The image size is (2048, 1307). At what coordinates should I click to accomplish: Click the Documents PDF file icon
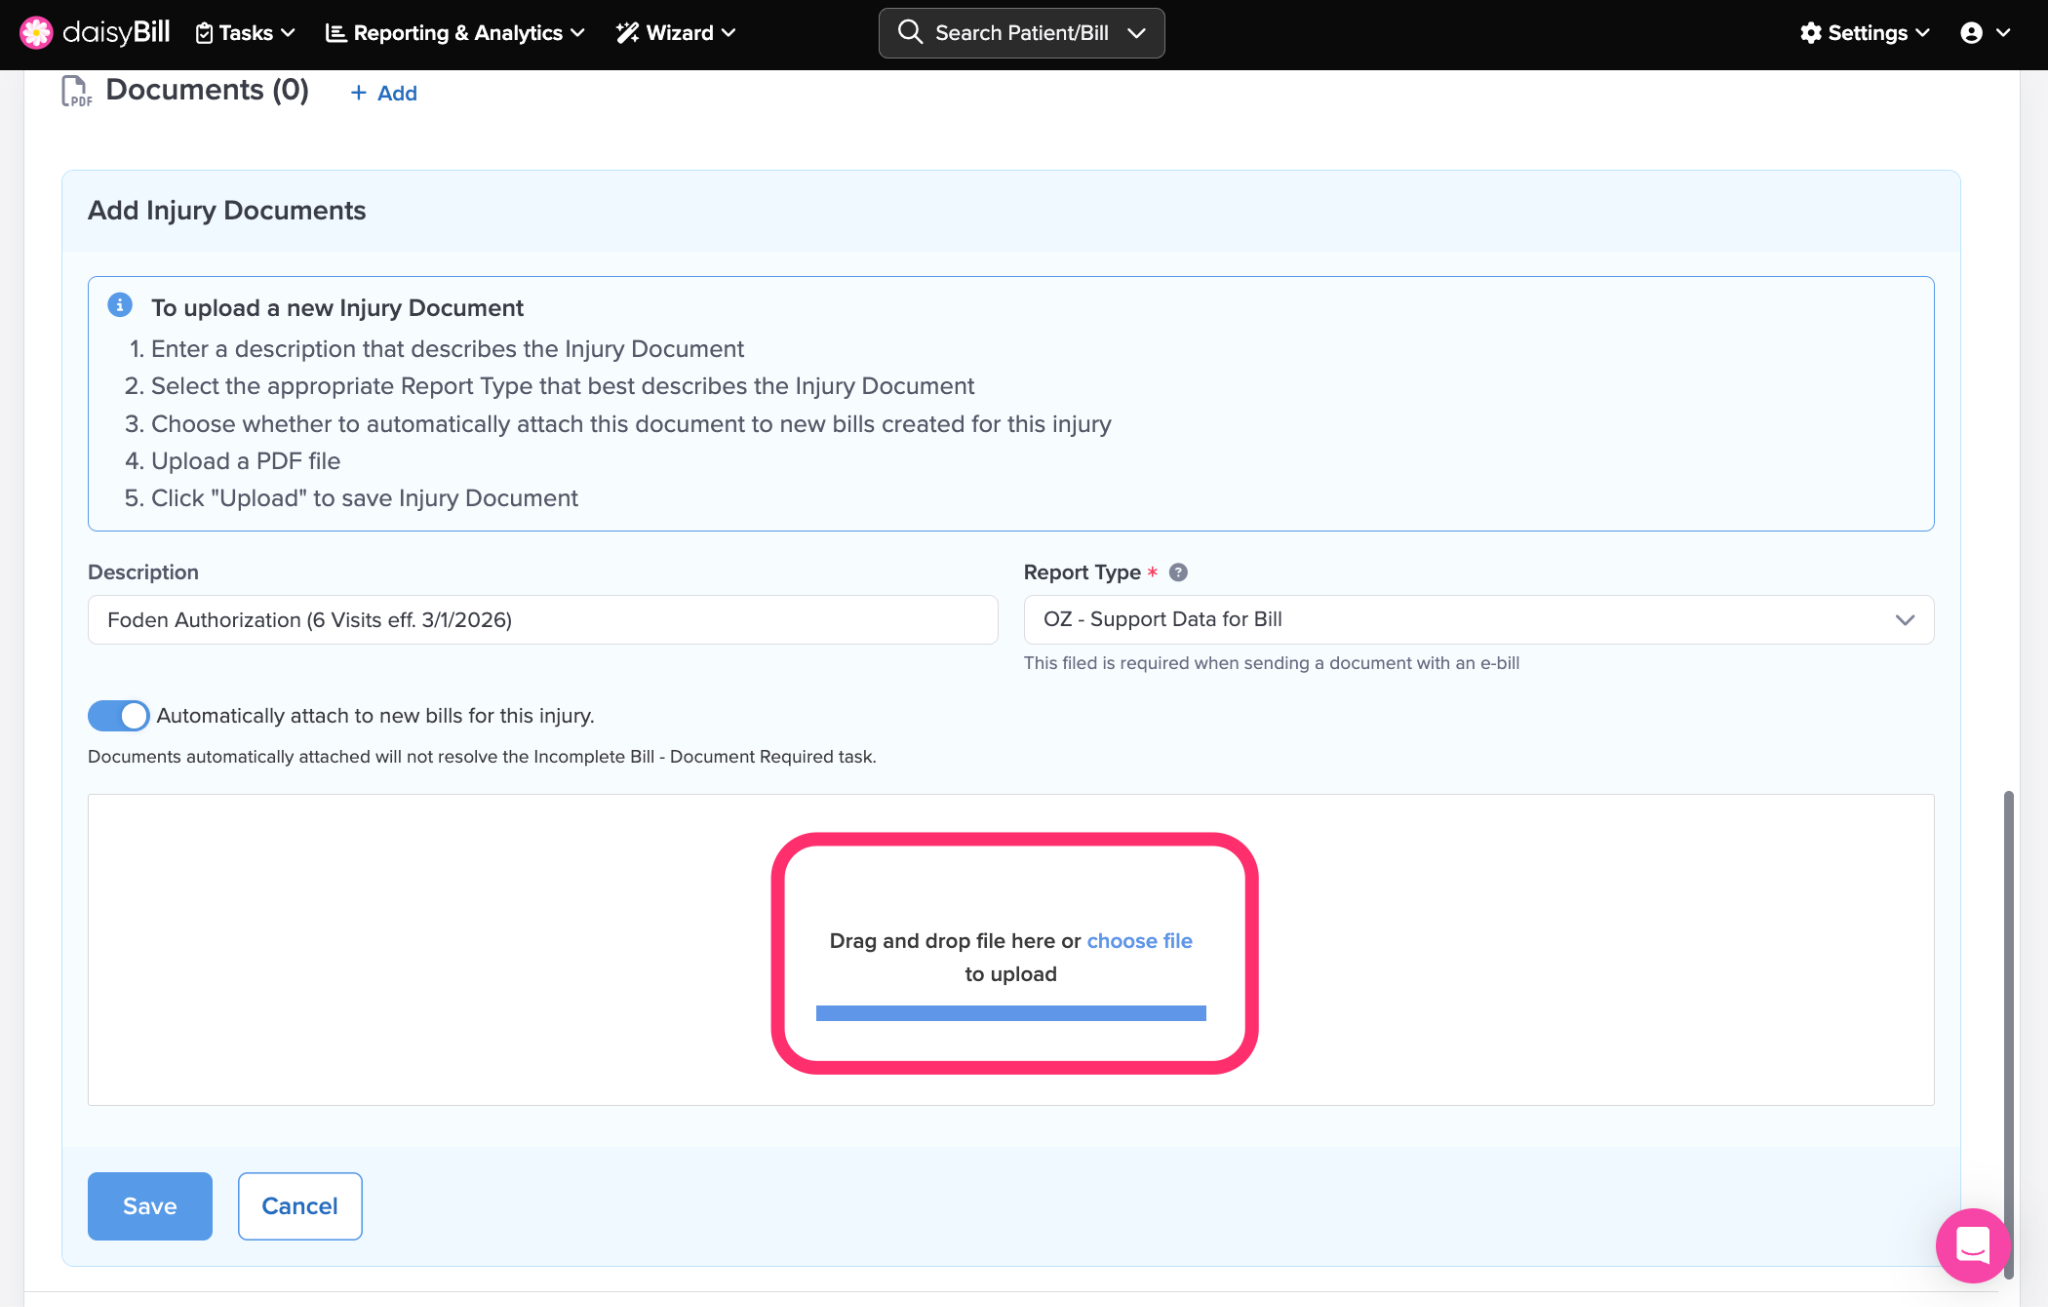tap(76, 91)
